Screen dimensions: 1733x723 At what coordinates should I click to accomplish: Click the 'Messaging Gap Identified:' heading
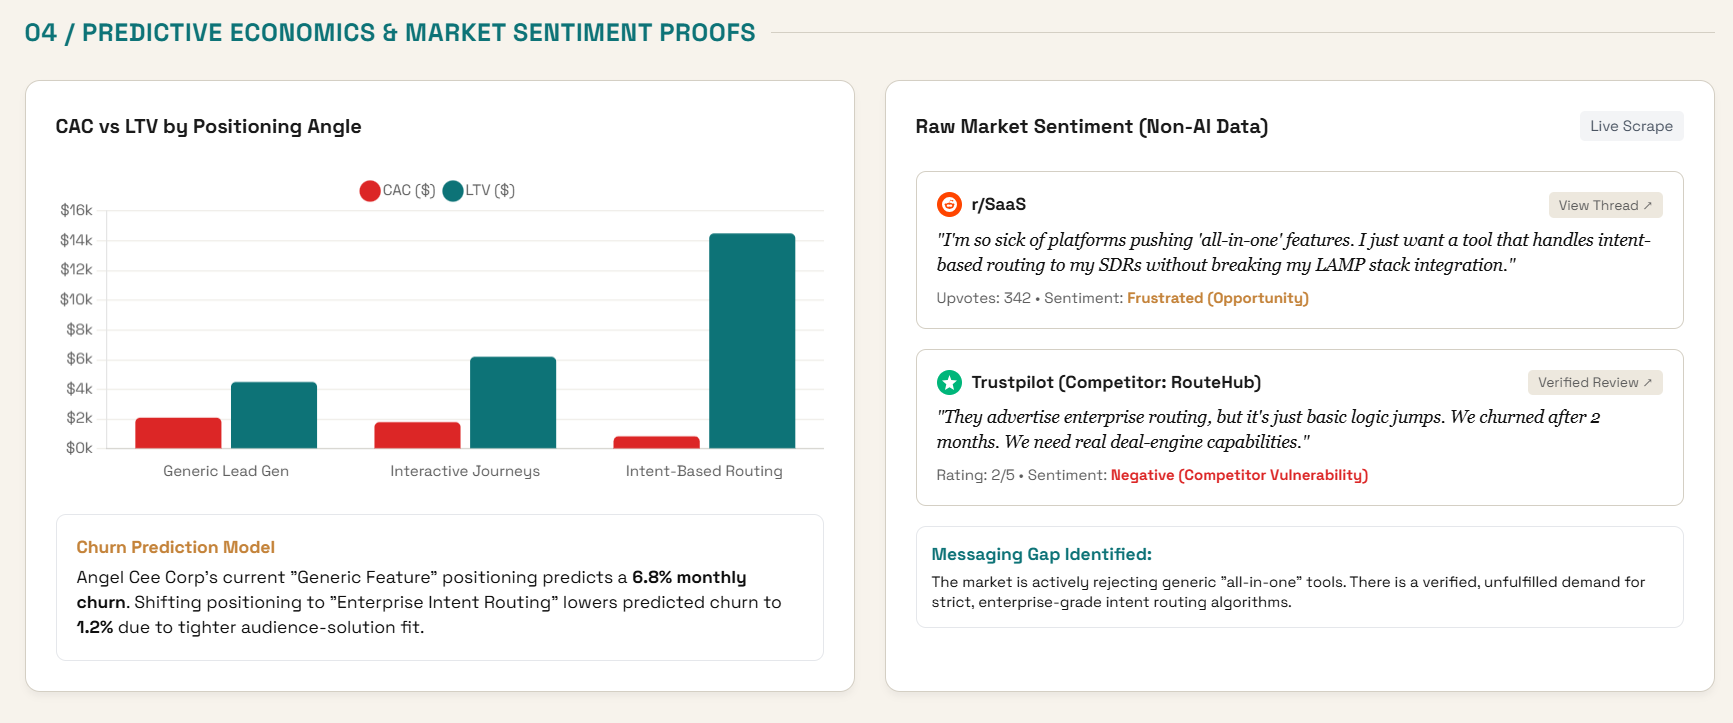(1041, 554)
